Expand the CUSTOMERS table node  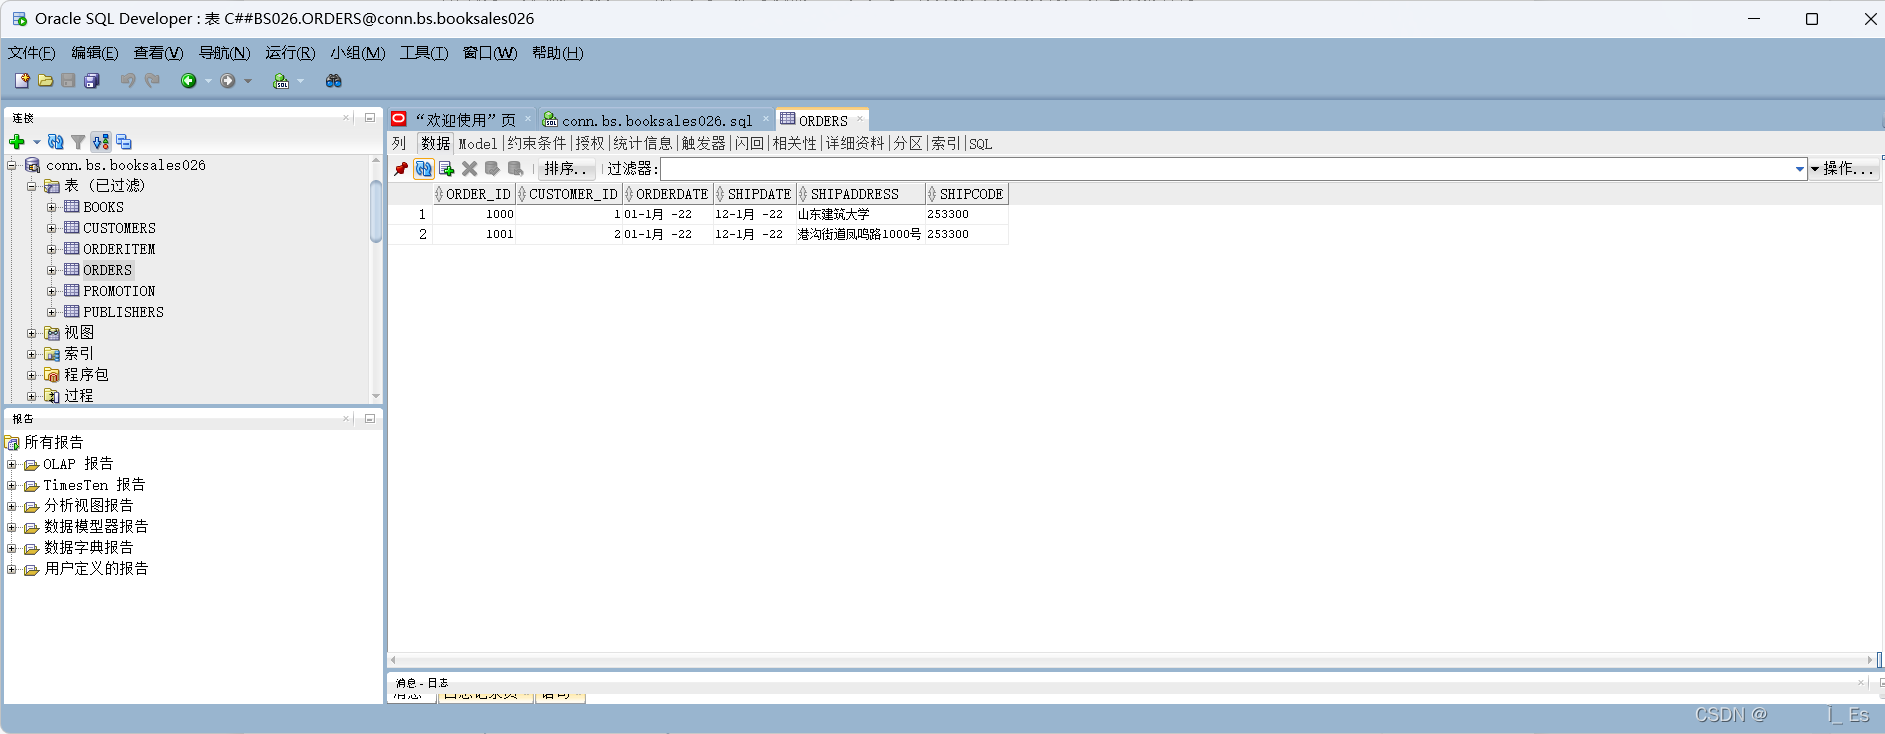51,228
